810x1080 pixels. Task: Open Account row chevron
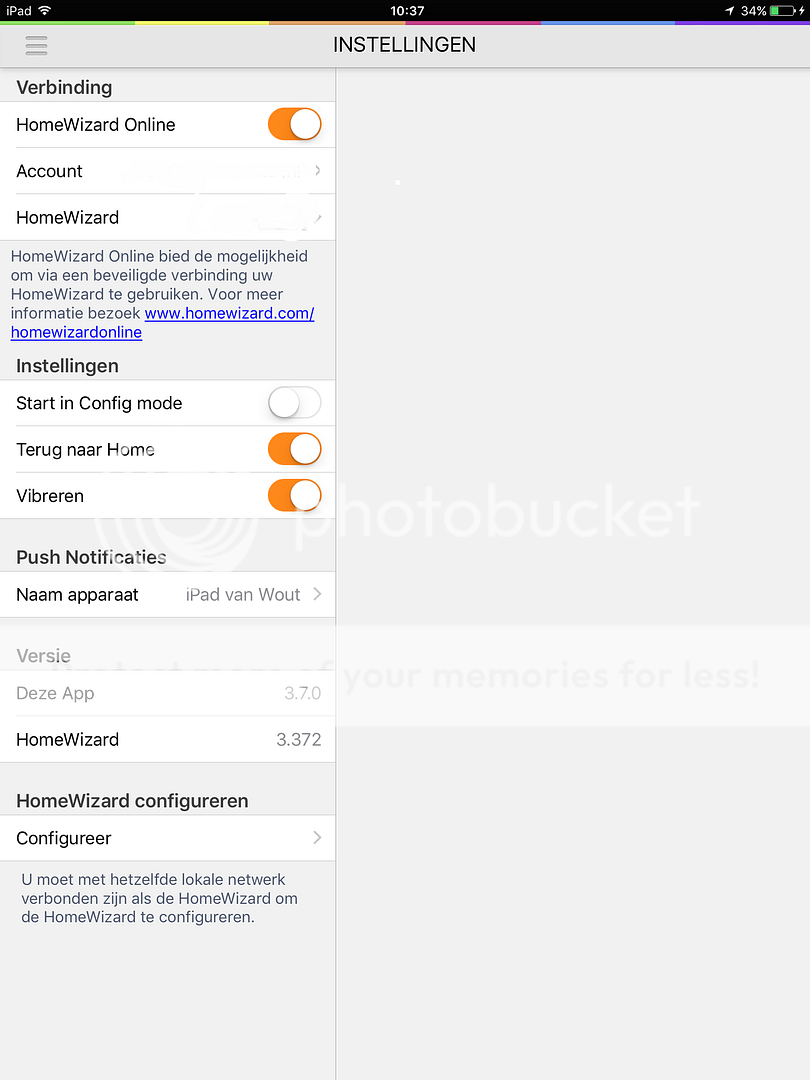click(x=318, y=170)
